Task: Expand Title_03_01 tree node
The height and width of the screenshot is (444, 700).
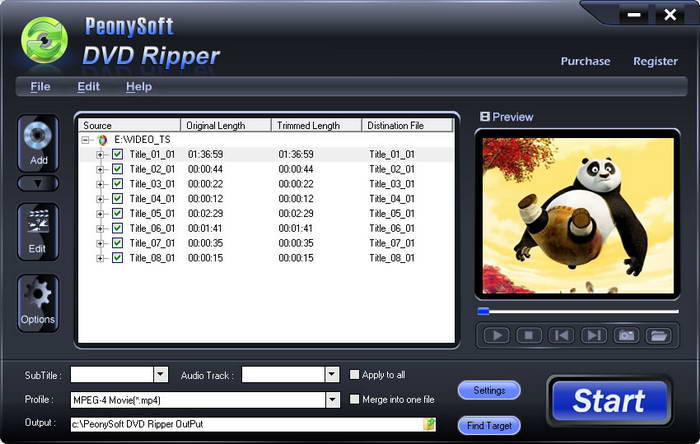Action: (x=100, y=184)
